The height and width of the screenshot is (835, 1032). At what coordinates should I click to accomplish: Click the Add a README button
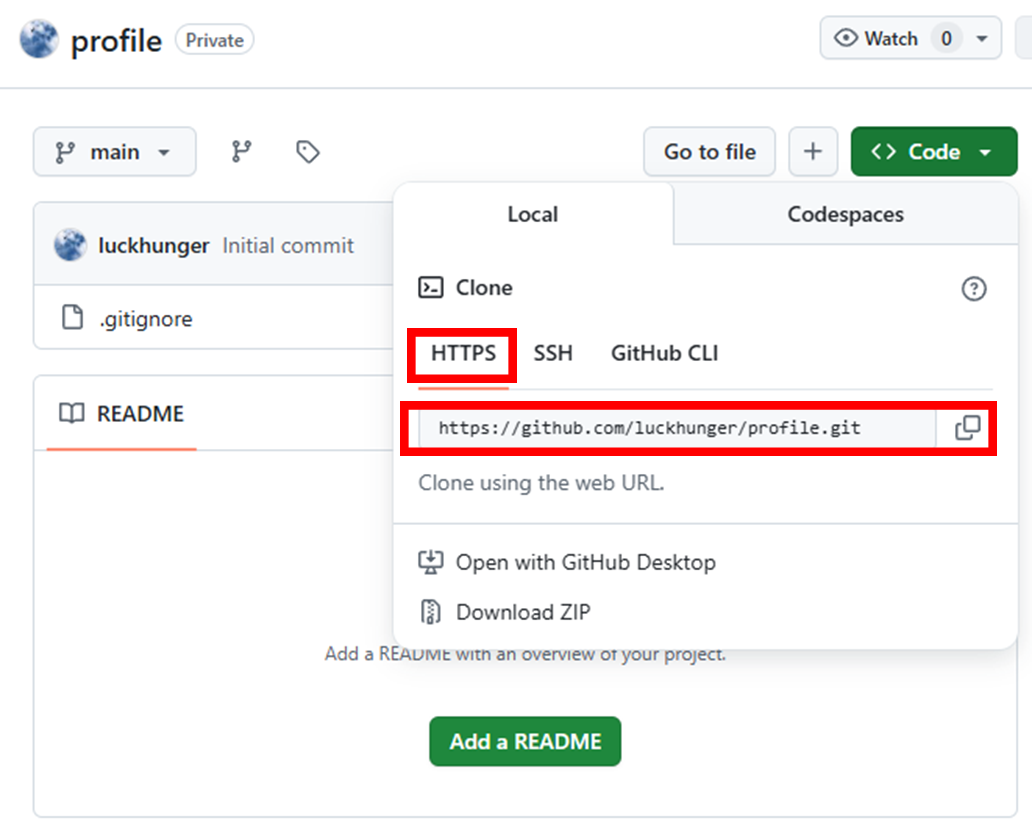pos(525,742)
